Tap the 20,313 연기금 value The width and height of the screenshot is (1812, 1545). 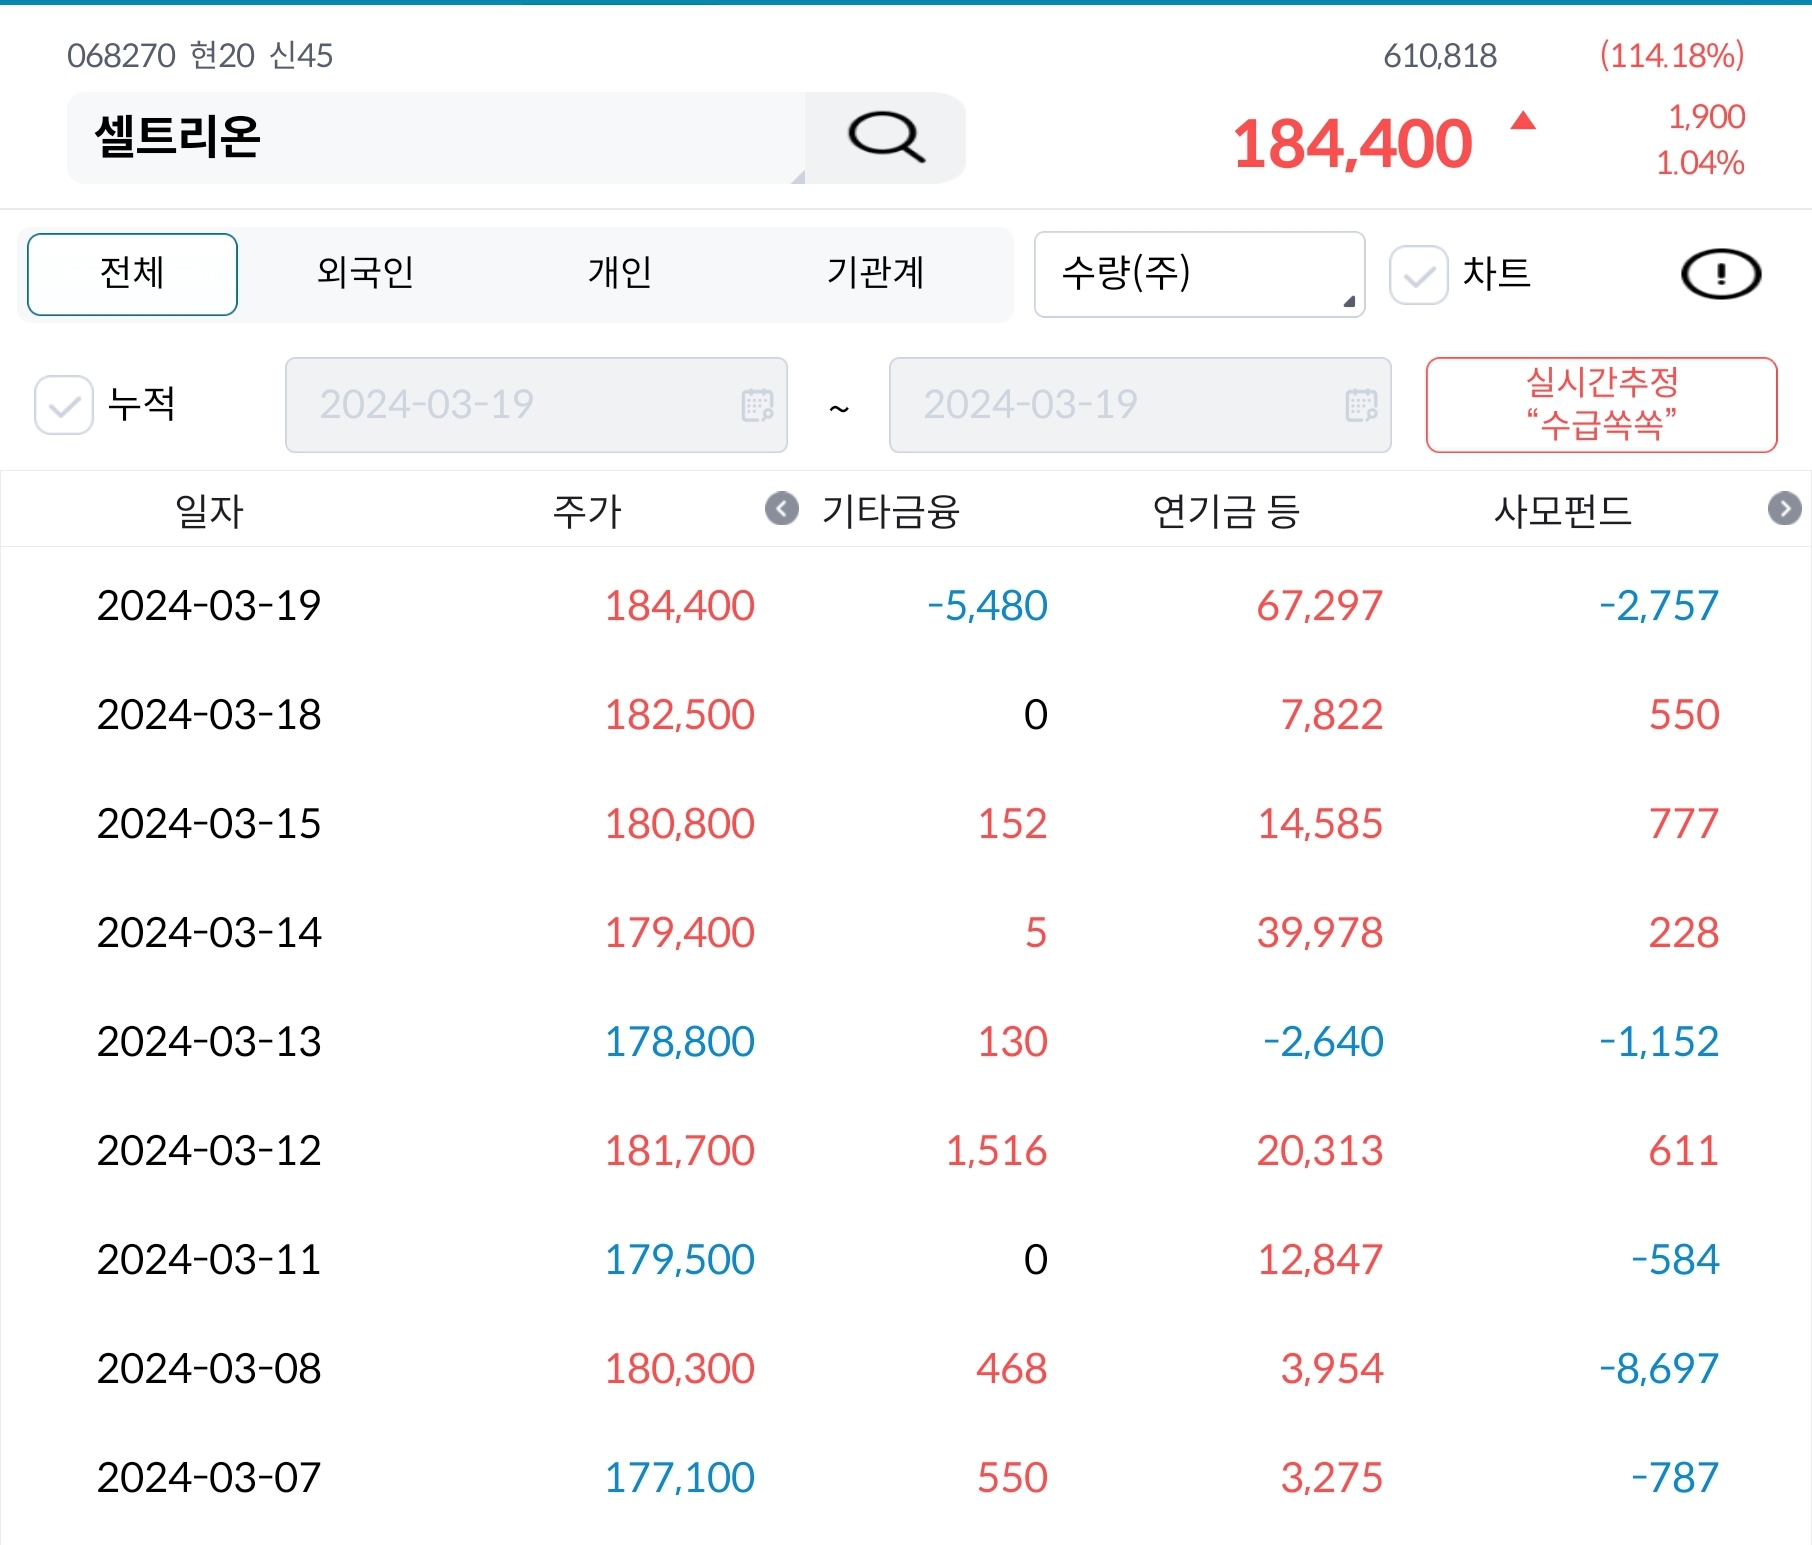click(1320, 1151)
